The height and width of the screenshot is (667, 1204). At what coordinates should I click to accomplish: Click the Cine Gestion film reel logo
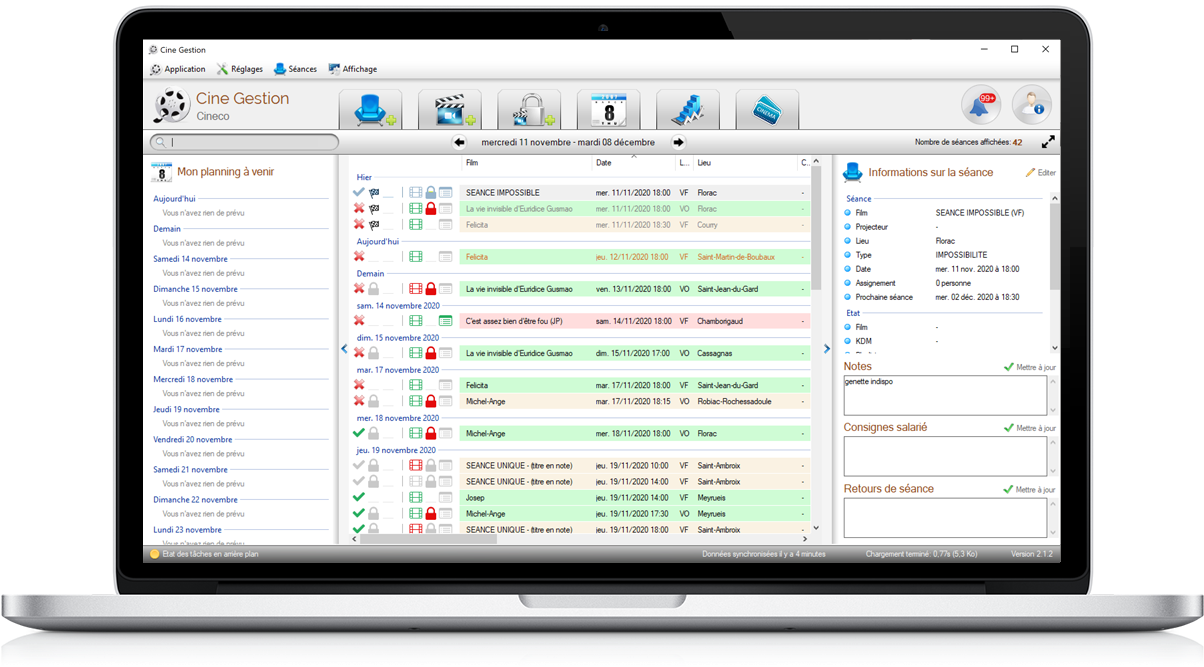[x=171, y=106]
